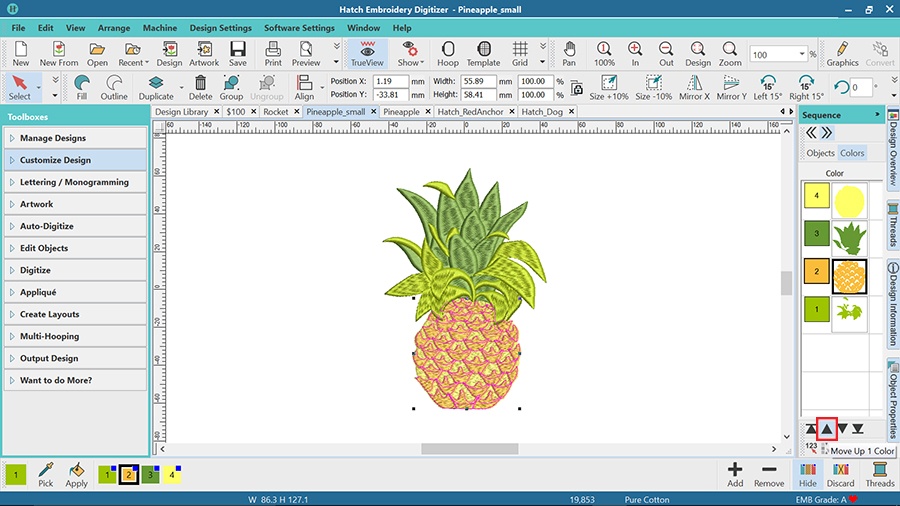
Task: Click the Rotate Left 15° icon
Action: (x=767, y=88)
